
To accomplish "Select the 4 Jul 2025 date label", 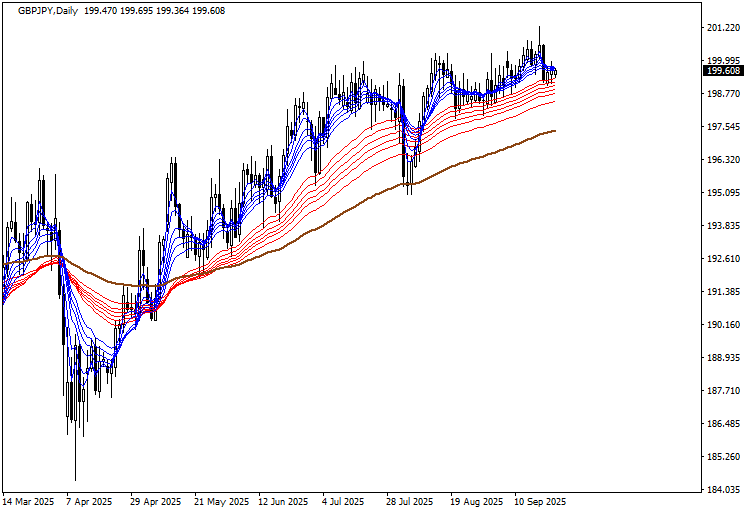I will click(x=345, y=501).
